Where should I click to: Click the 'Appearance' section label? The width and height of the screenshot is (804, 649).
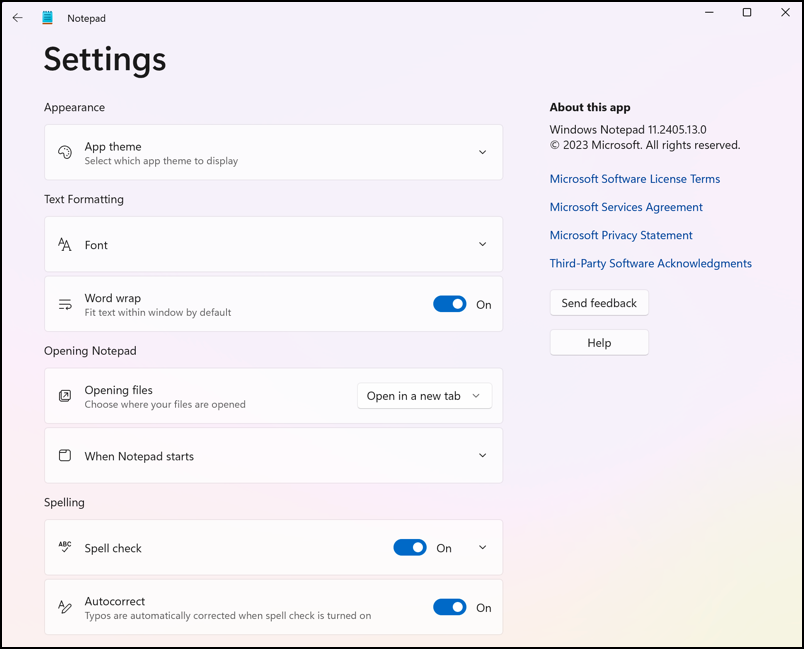tap(74, 108)
